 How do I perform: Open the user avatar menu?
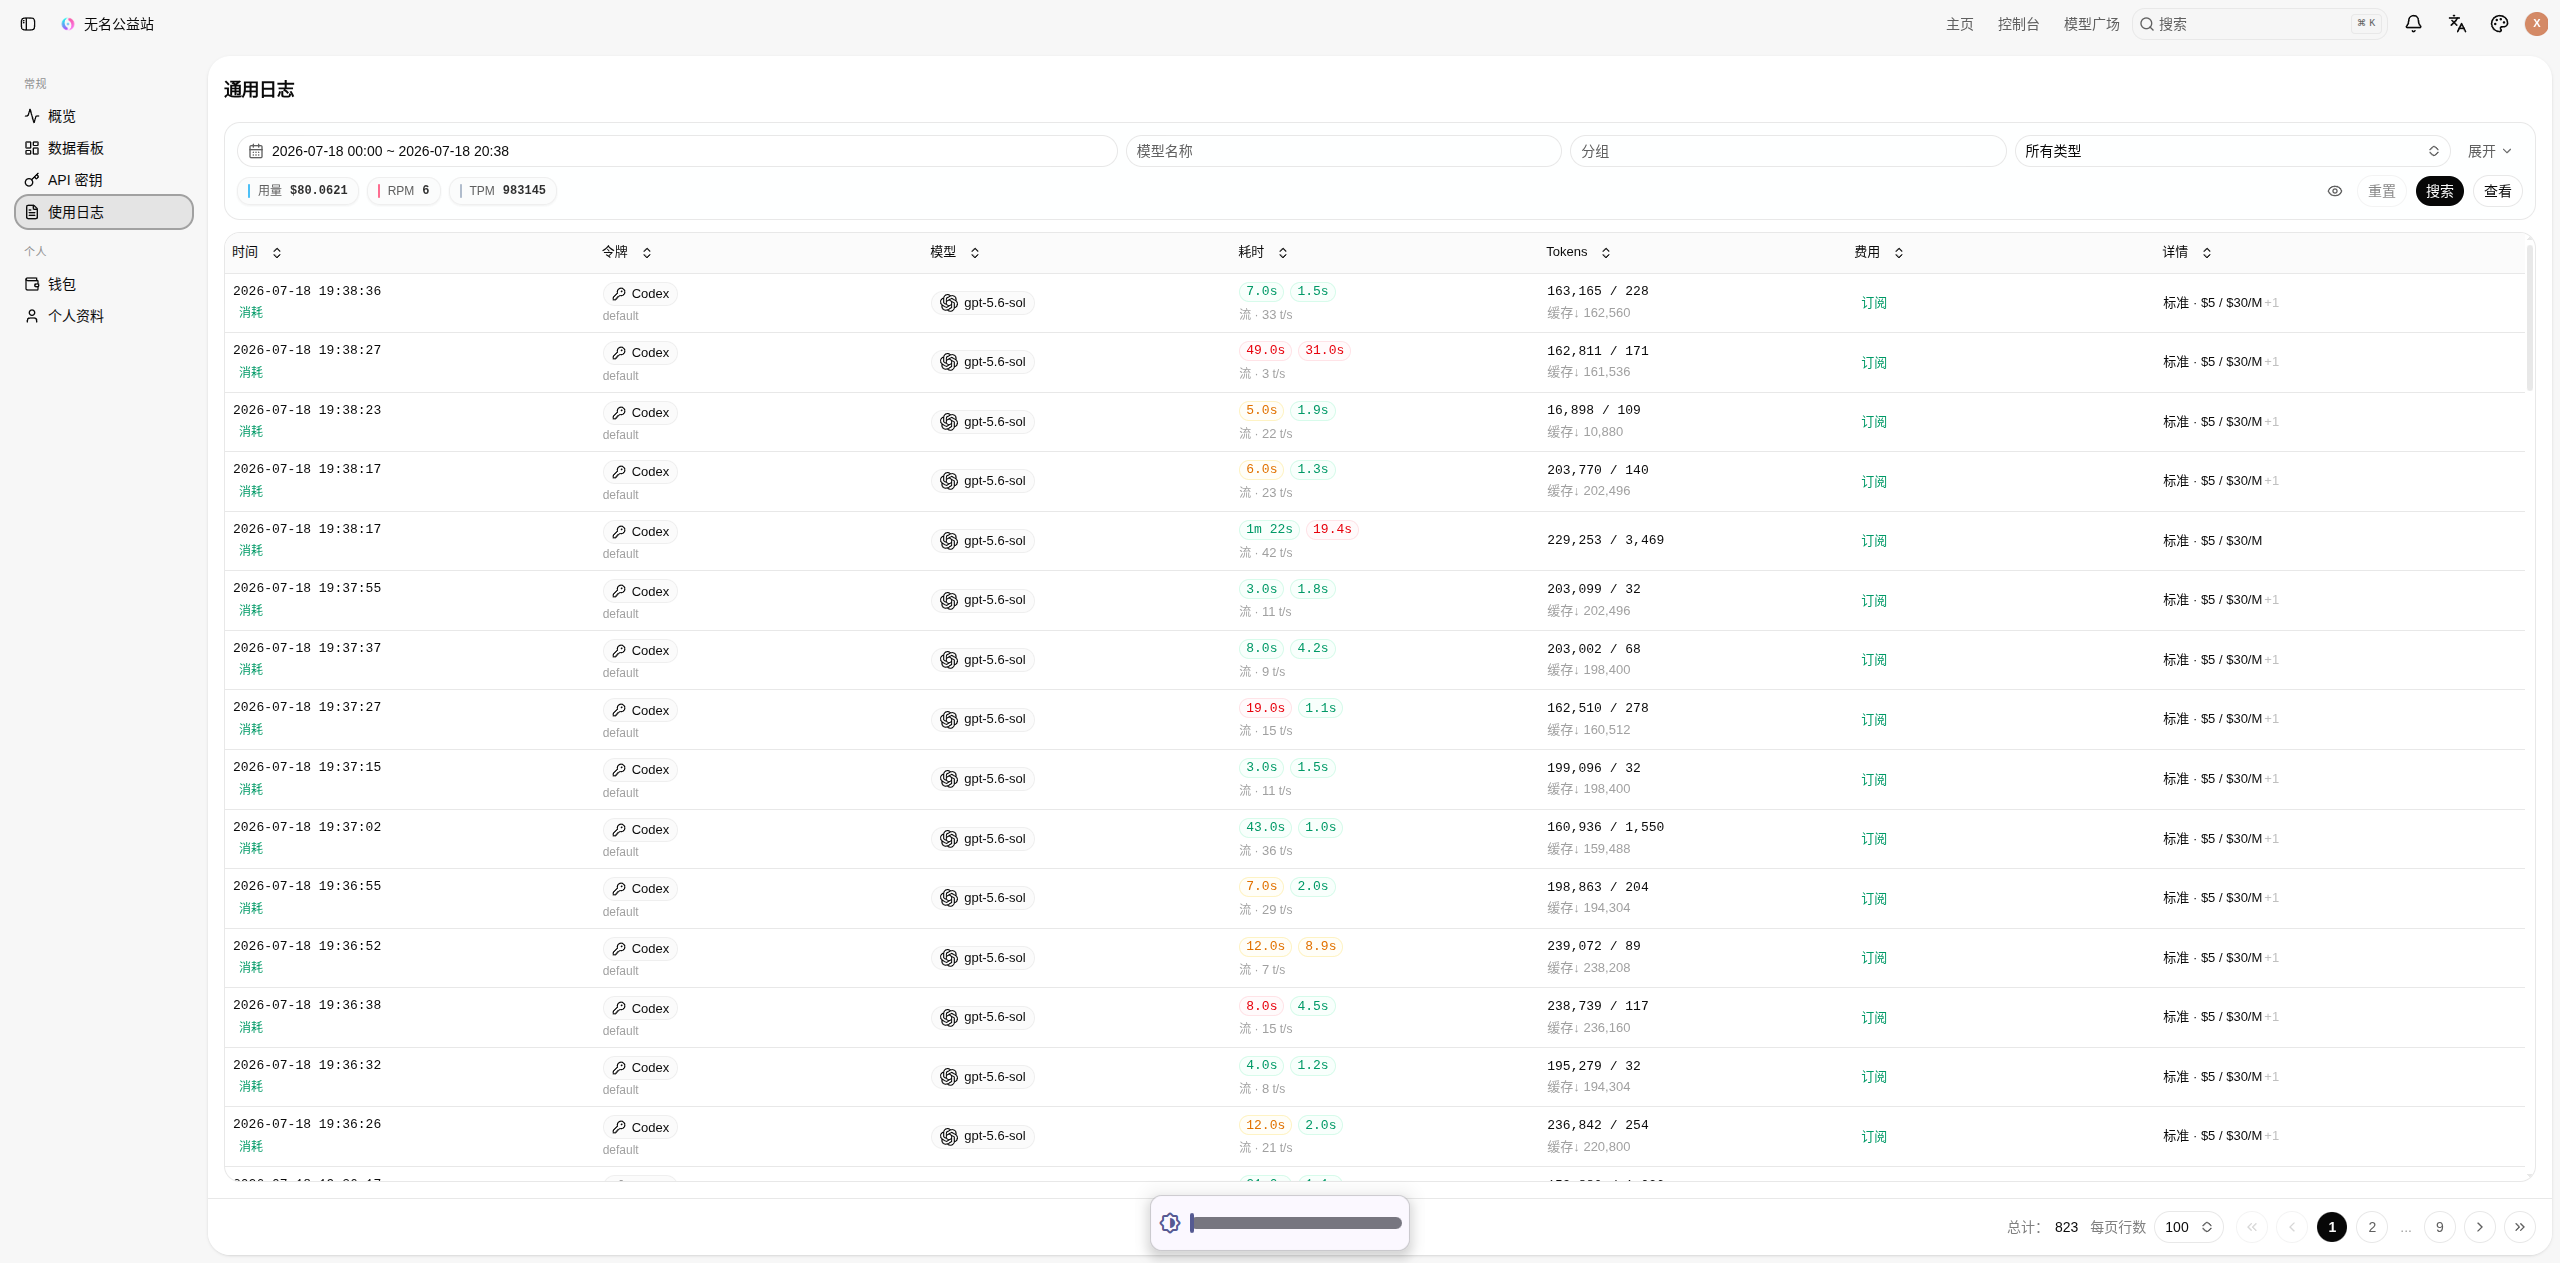pos(2536,24)
